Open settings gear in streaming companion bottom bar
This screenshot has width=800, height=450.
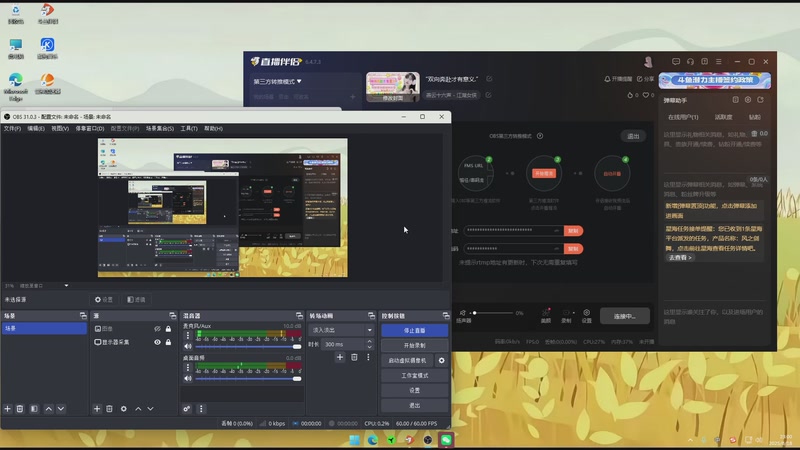(587, 315)
